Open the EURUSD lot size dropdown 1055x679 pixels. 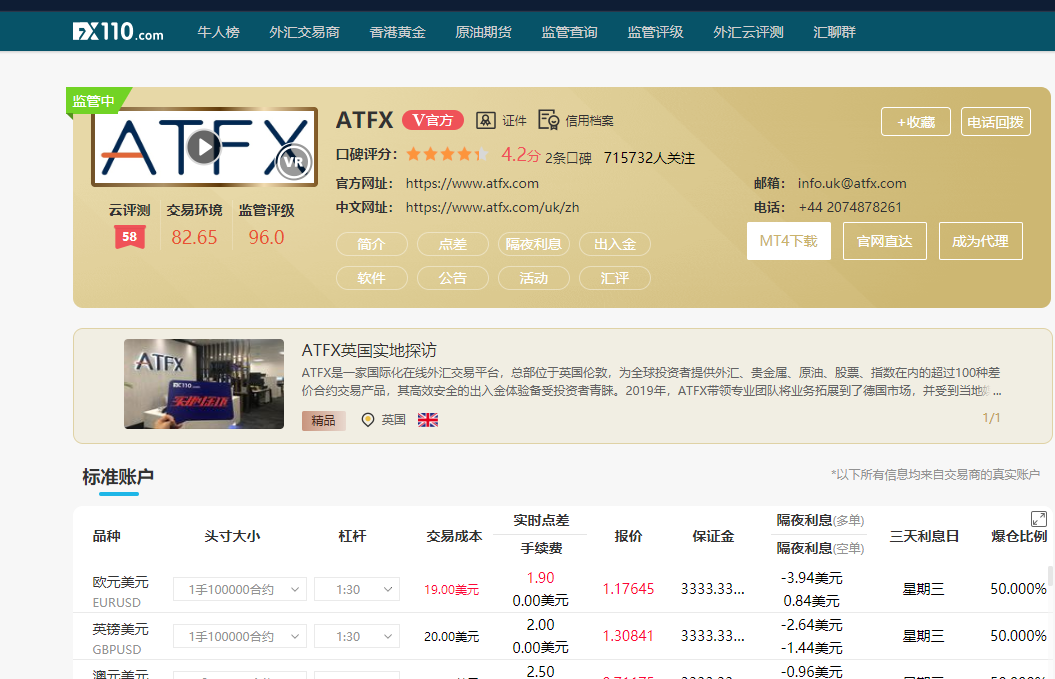click(240, 589)
